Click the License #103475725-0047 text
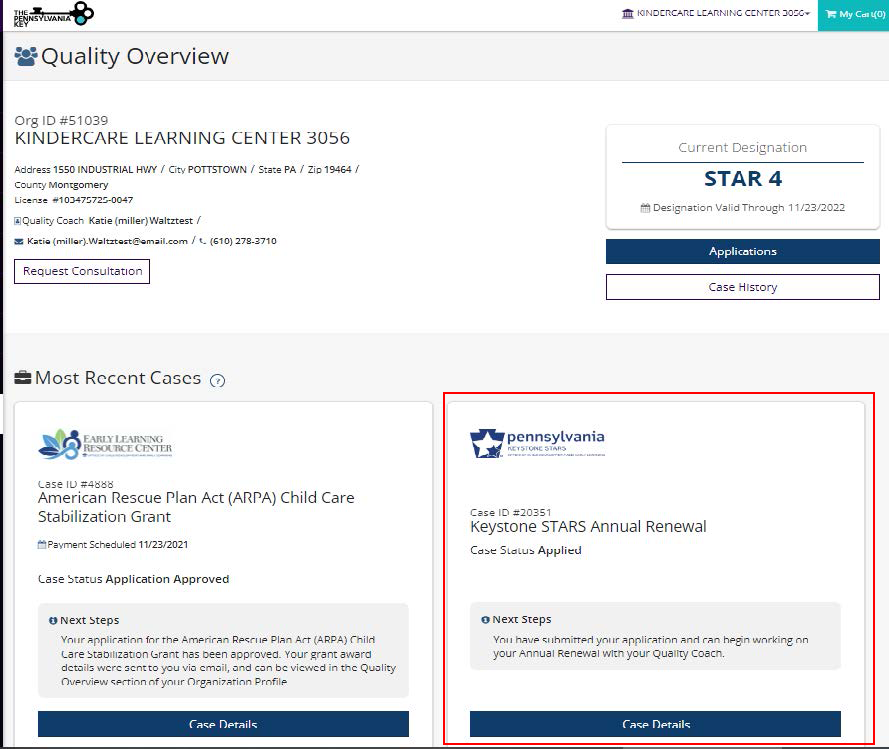The height and width of the screenshot is (749, 889). pos(74,200)
